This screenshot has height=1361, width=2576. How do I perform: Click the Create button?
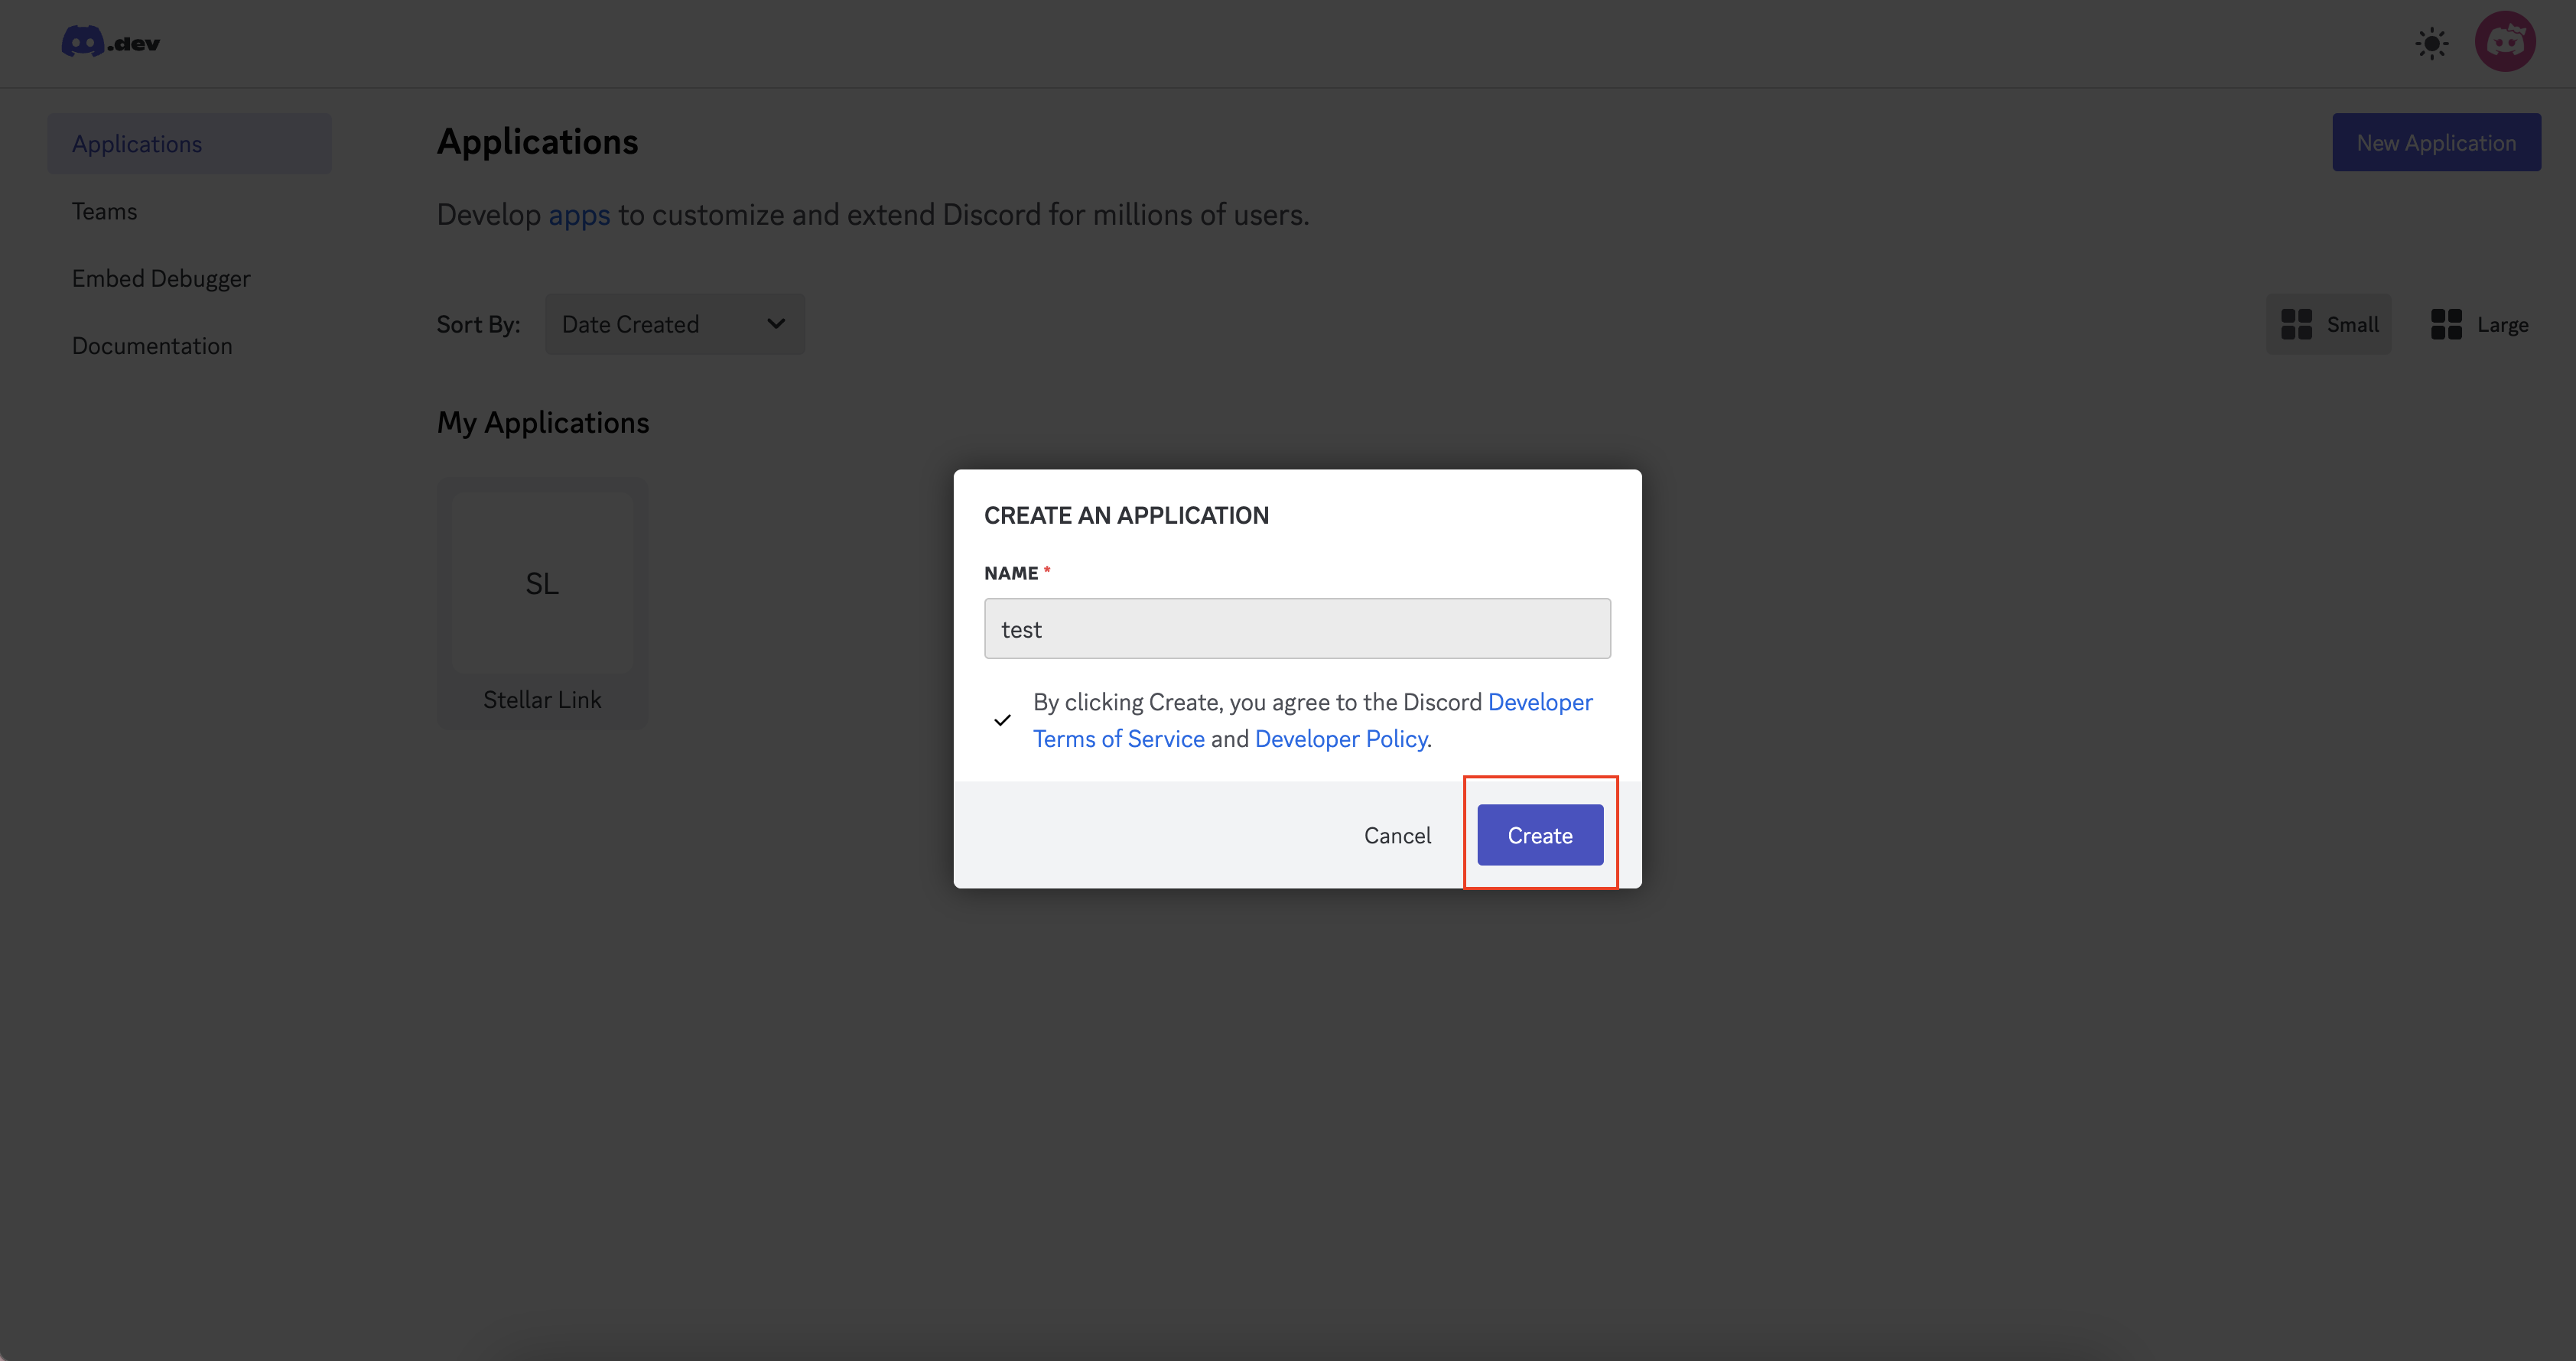tap(1540, 835)
